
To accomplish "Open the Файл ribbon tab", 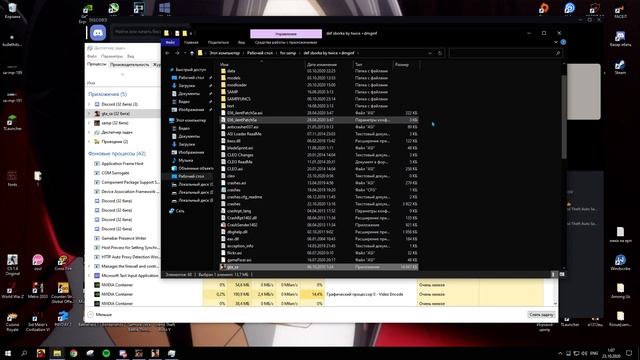I will (170, 42).
